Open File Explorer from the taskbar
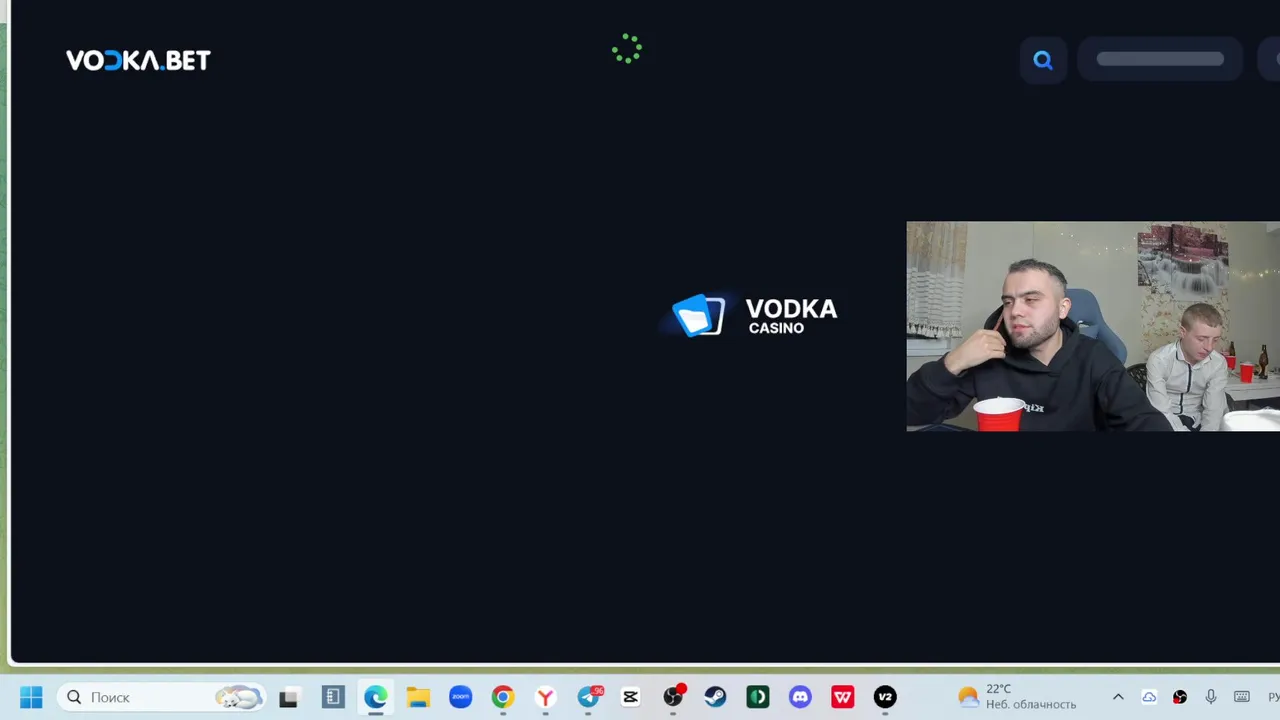This screenshot has width=1280, height=720. point(418,697)
